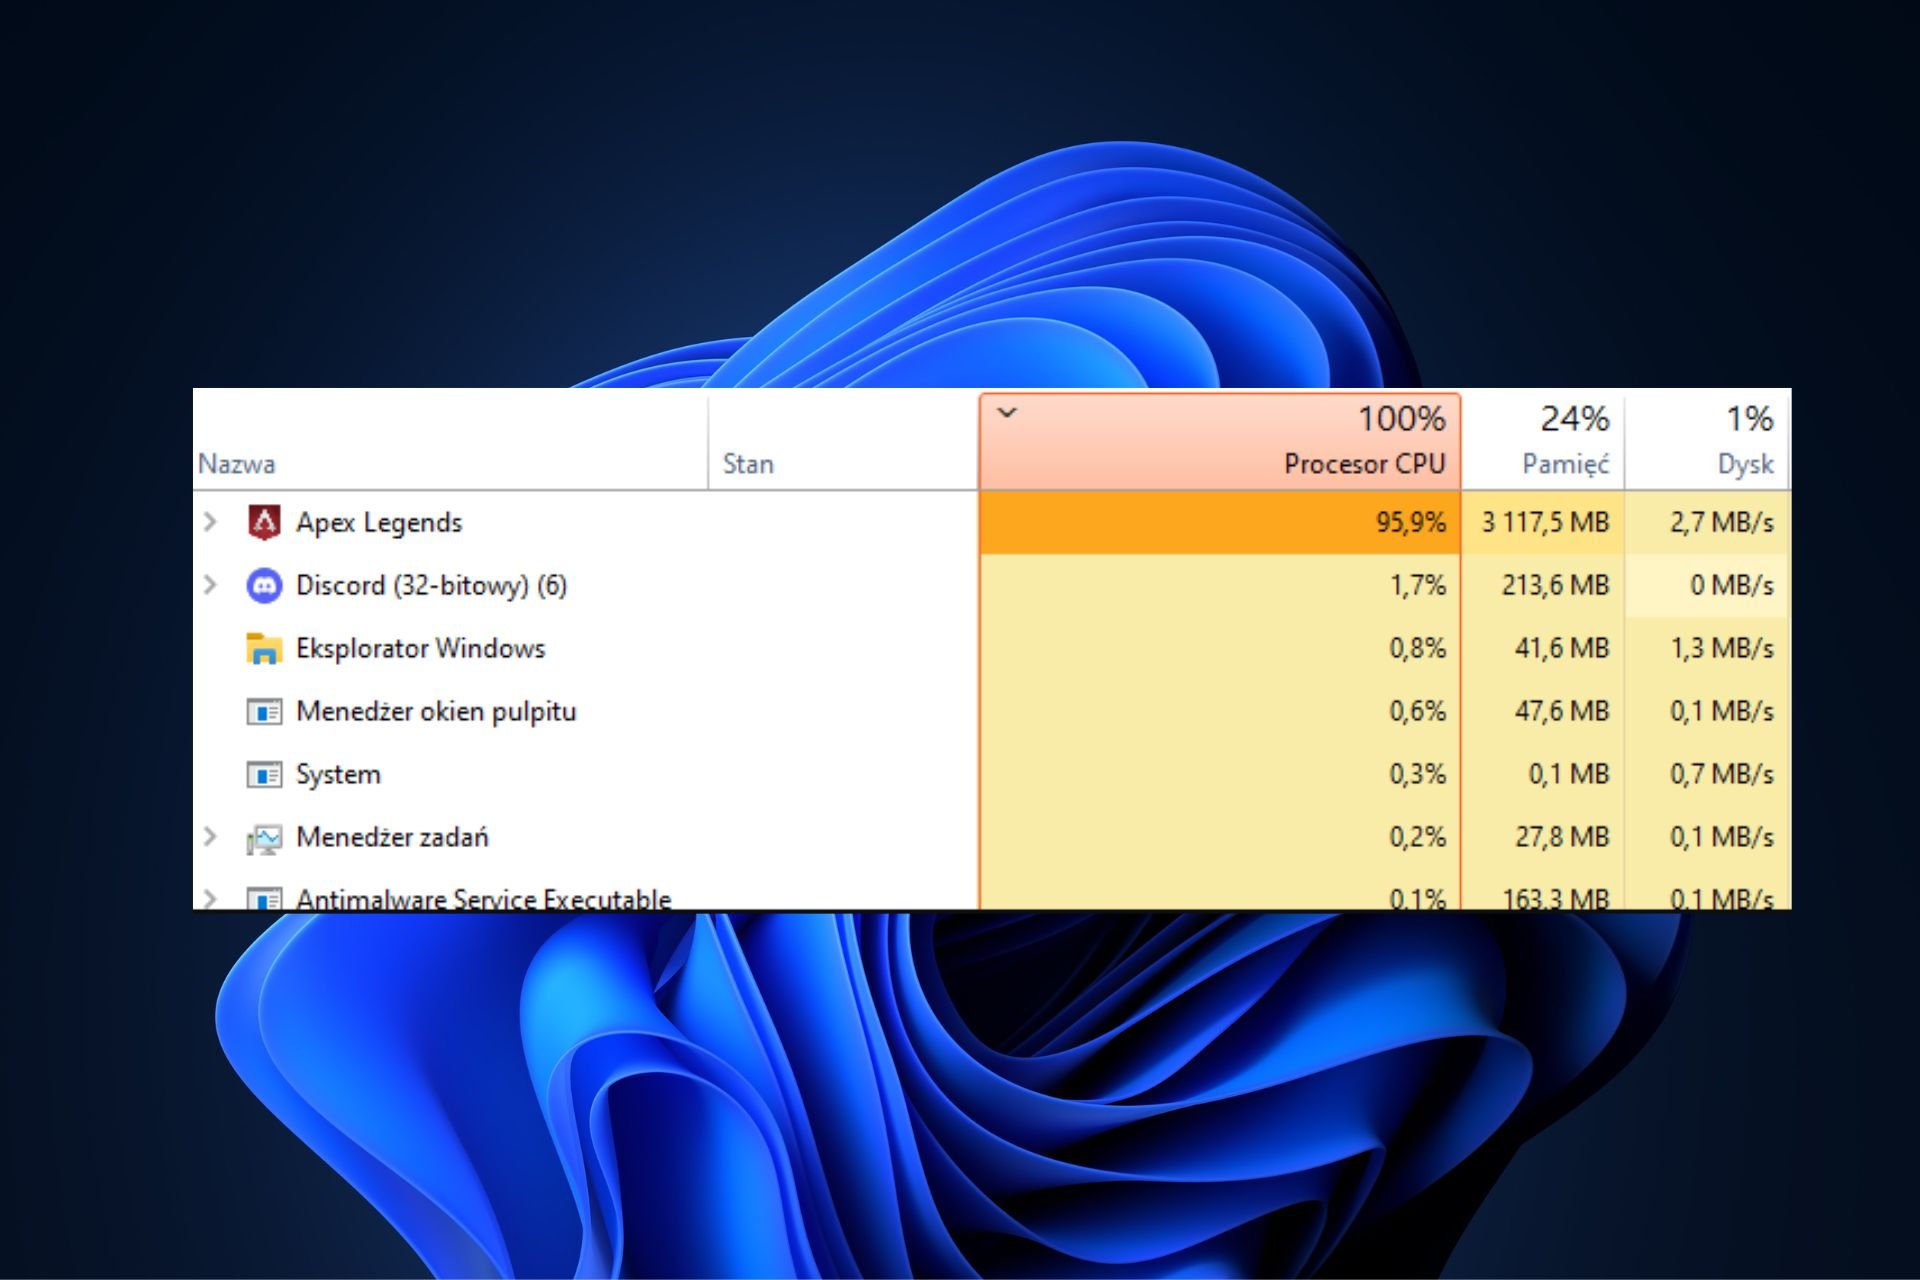Click the Discord app icon
The width and height of the screenshot is (1920, 1280).
(x=264, y=585)
